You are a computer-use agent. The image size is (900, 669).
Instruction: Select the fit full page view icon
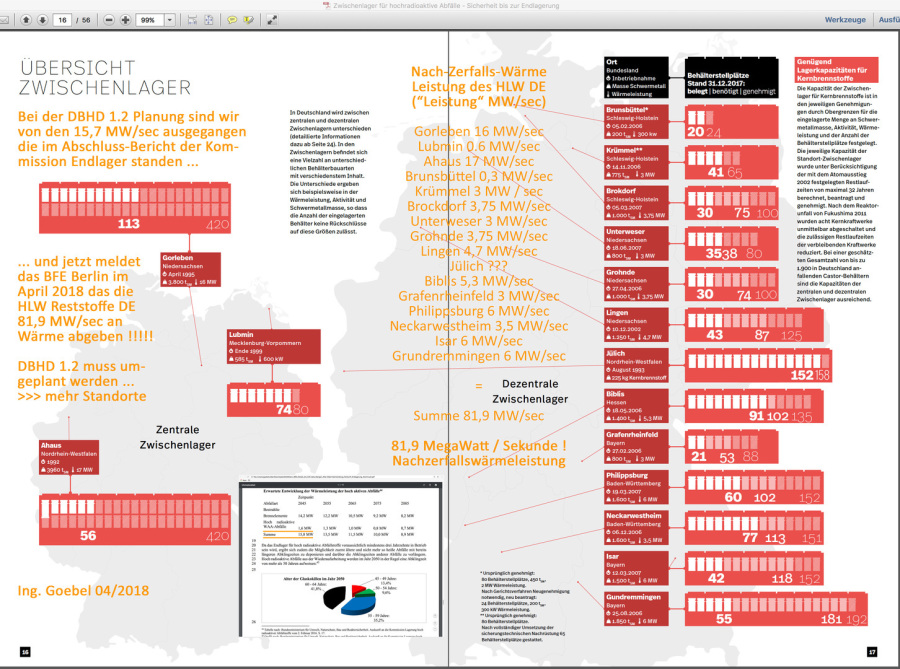208,20
